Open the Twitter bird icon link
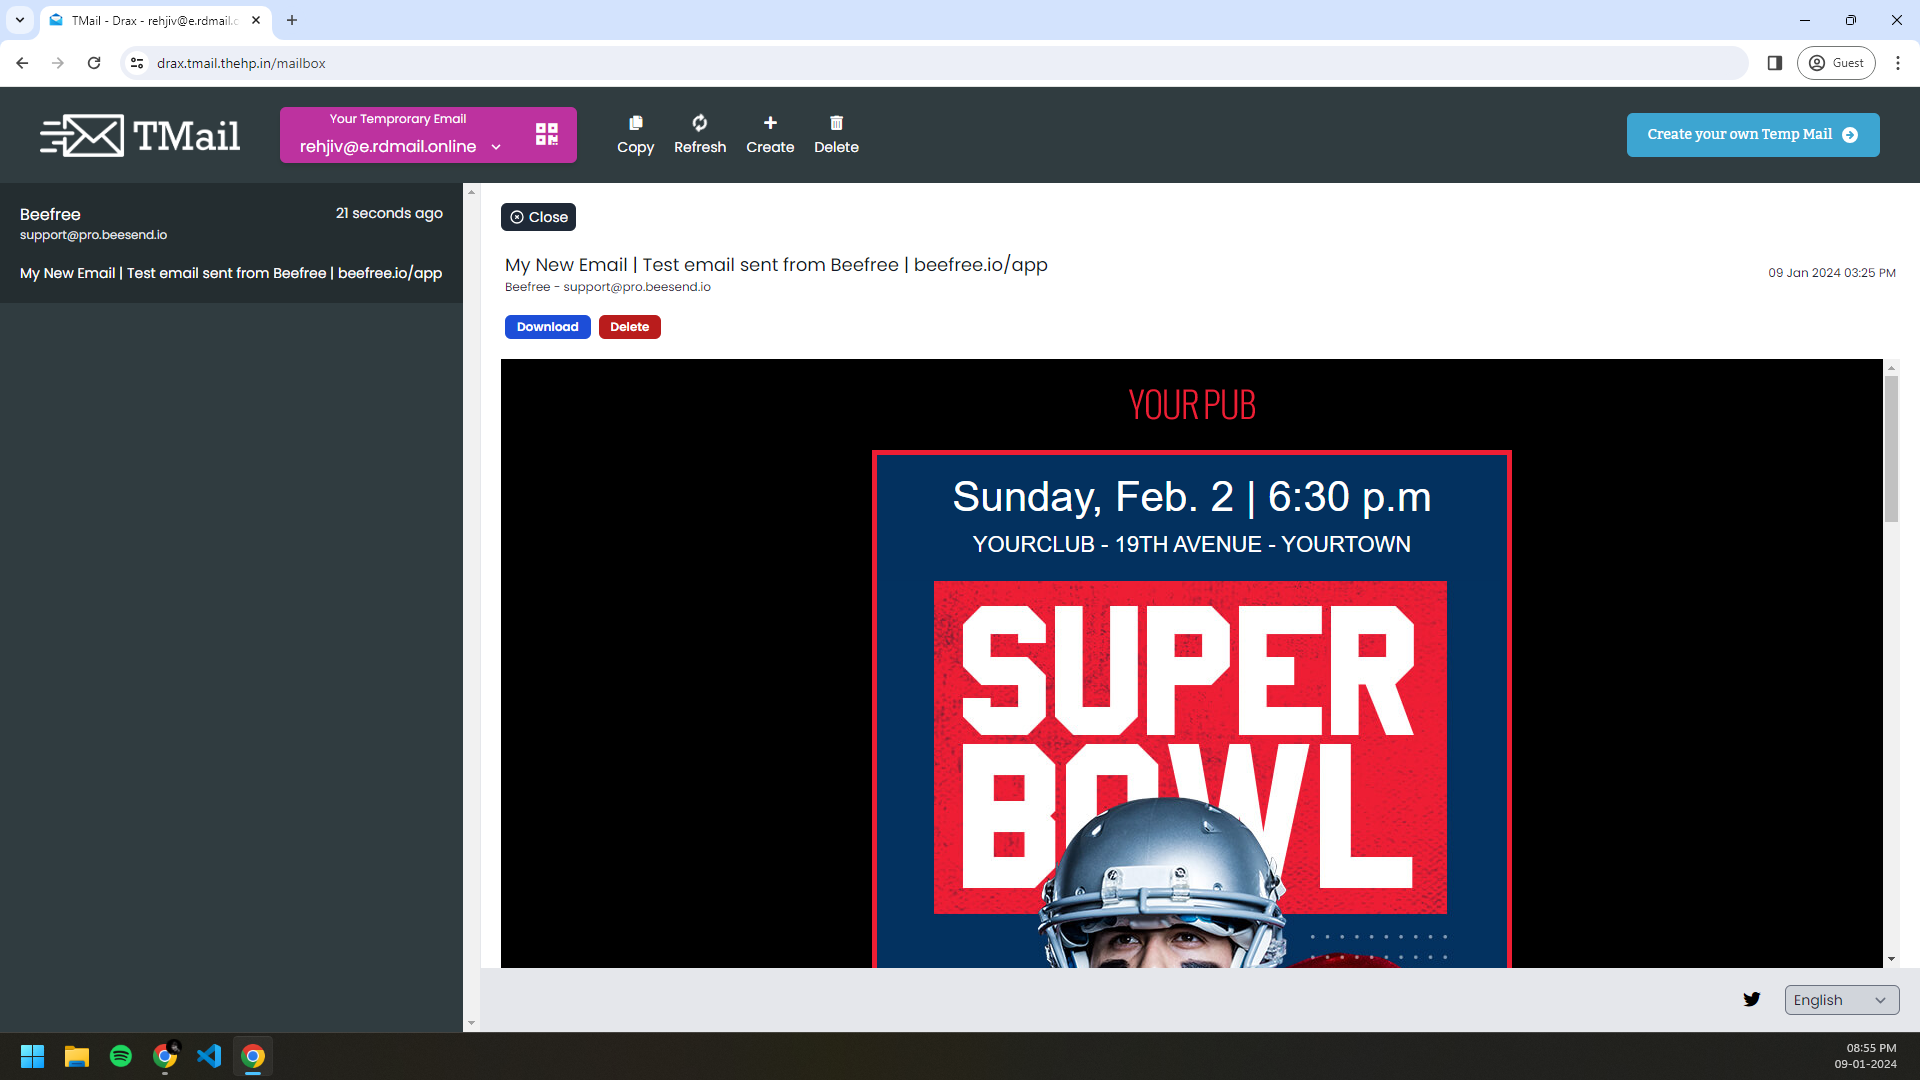 pyautogui.click(x=1751, y=999)
